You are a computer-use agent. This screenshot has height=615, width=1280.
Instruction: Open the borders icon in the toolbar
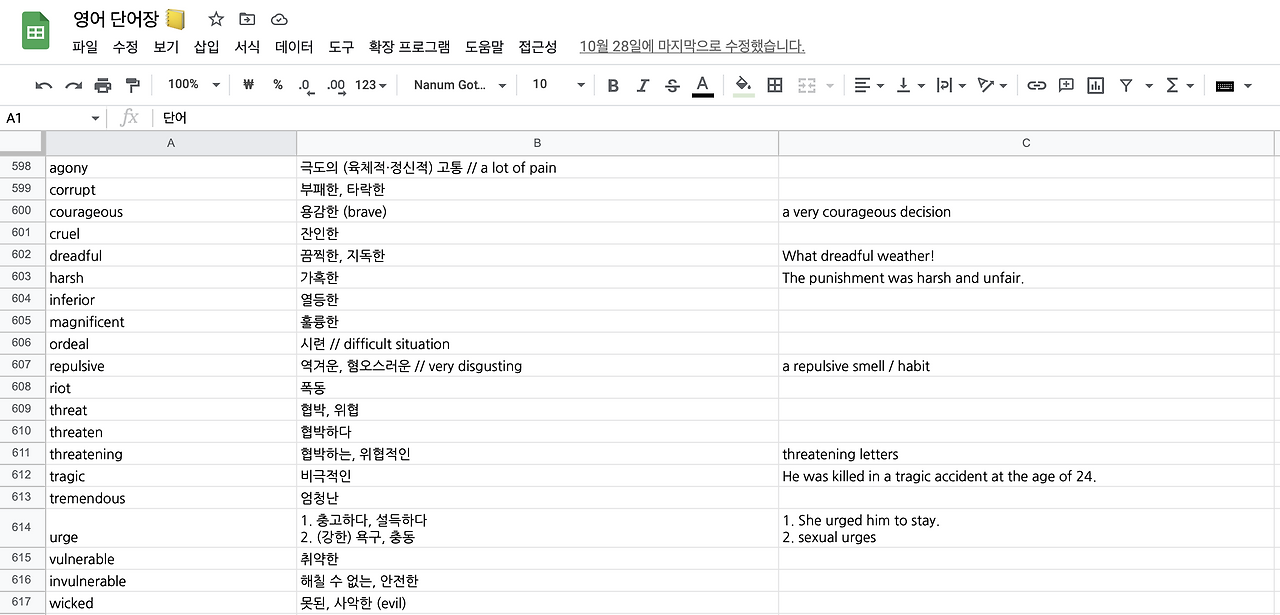pyautogui.click(x=774, y=85)
